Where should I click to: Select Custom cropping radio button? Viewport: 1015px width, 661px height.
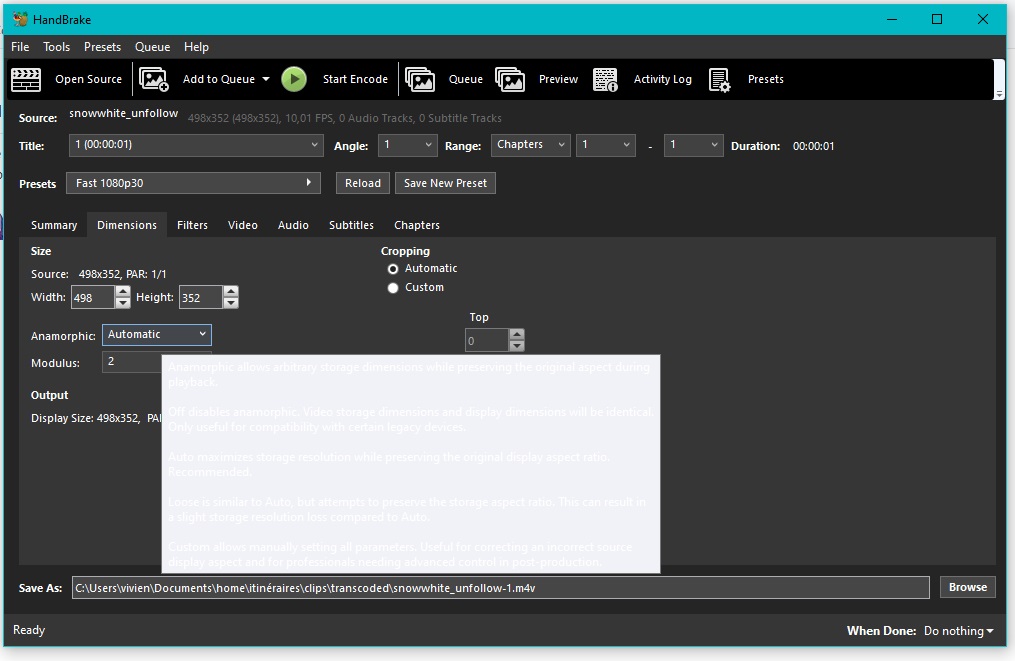point(393,288)
